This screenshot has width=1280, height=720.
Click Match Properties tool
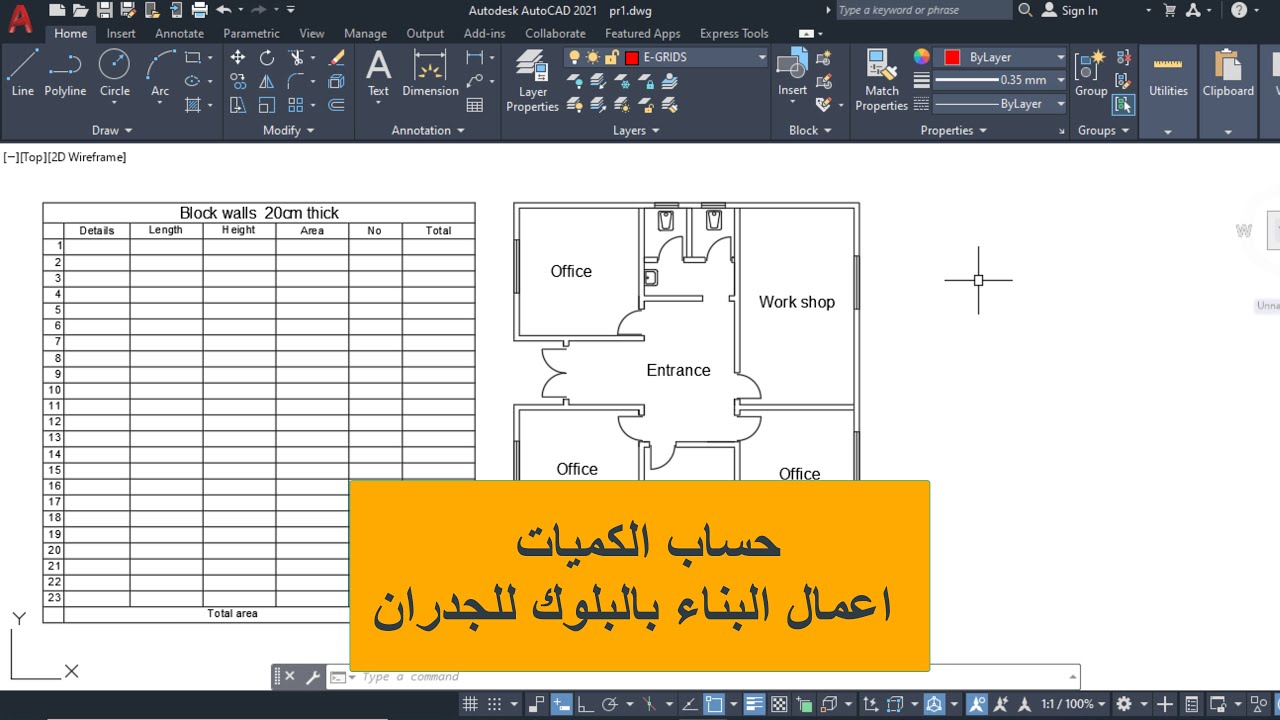coord(882,80)
